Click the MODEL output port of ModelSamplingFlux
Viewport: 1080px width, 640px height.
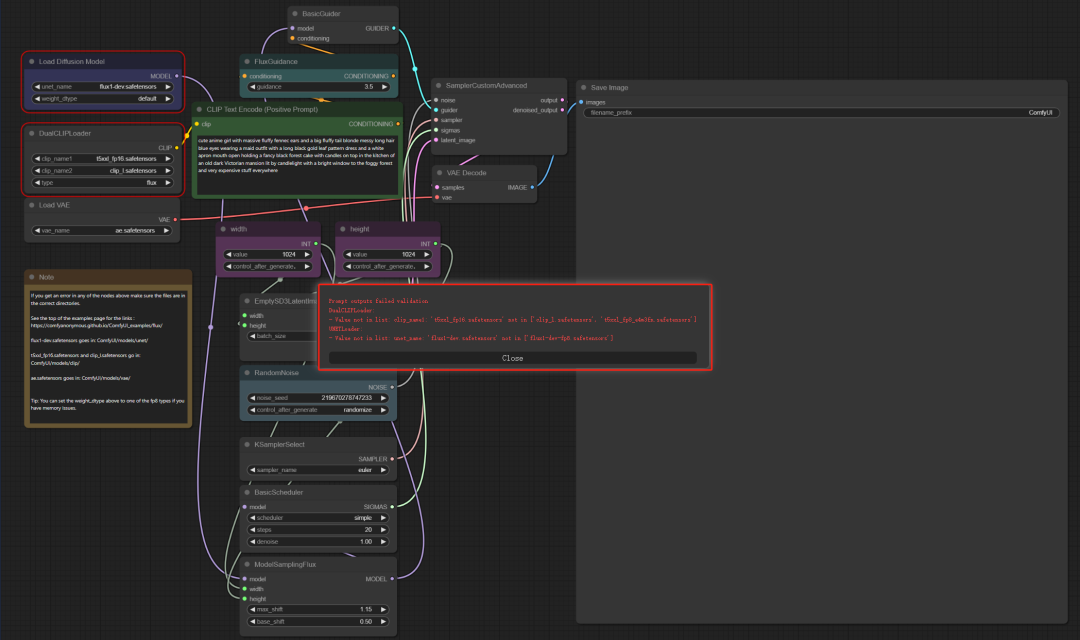(x=392, y=579)
